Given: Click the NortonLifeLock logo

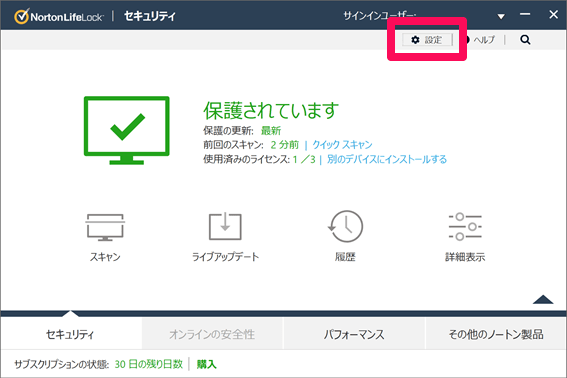Looking at the screenshot, I should [x=59, y=17].
